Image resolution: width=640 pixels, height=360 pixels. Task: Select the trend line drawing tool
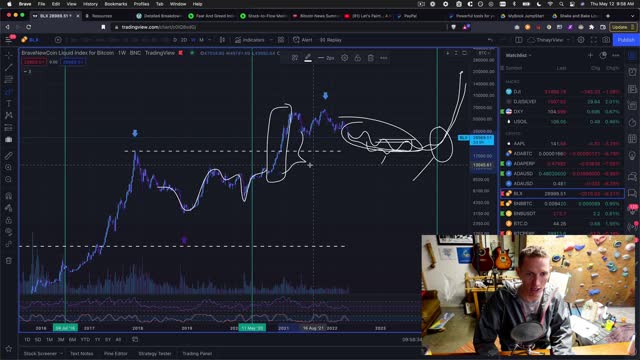click(x=9, y=67)
